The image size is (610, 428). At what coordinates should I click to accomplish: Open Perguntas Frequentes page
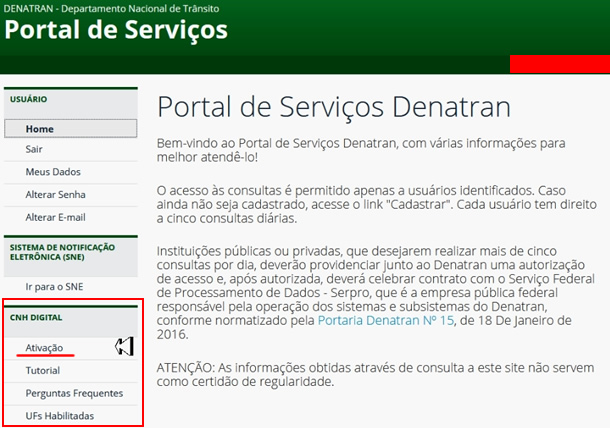pyautogui.click(x=74, y=393)
